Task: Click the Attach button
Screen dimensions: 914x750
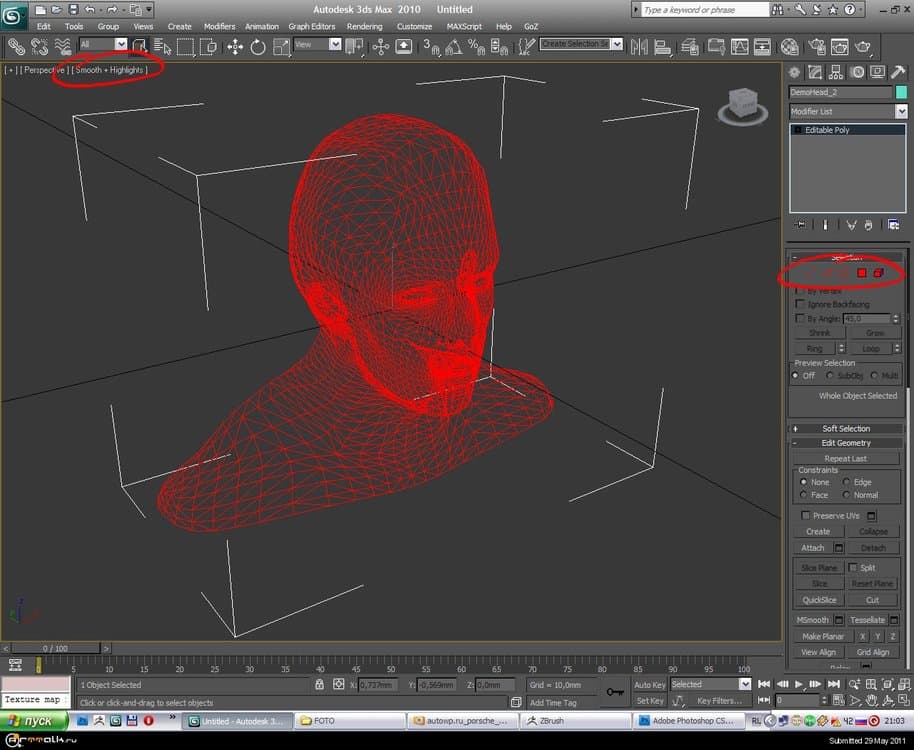Action: (813, 548)
